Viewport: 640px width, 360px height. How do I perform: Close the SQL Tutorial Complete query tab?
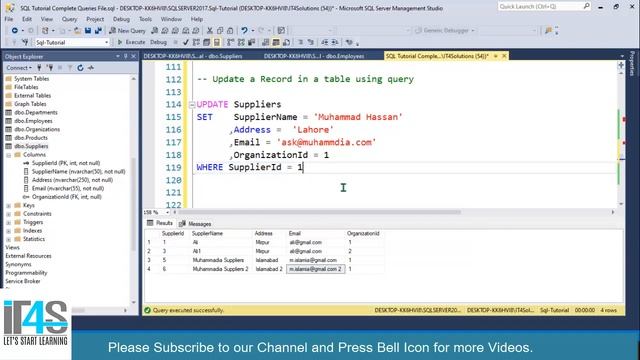[x=504, y=56]
